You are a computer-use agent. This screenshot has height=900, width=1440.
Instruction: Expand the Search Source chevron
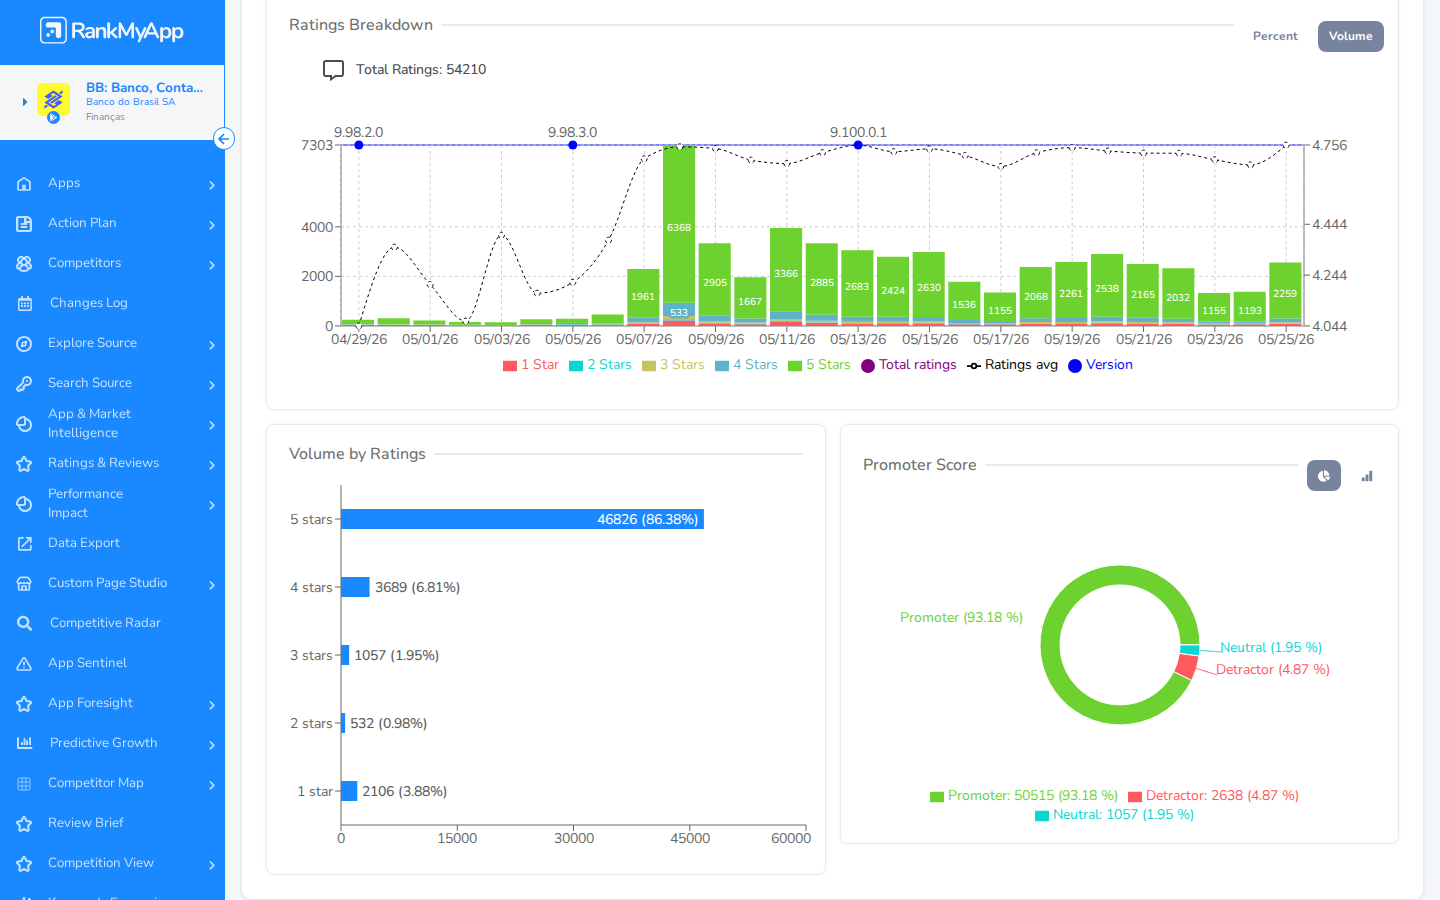coord(212,385)
